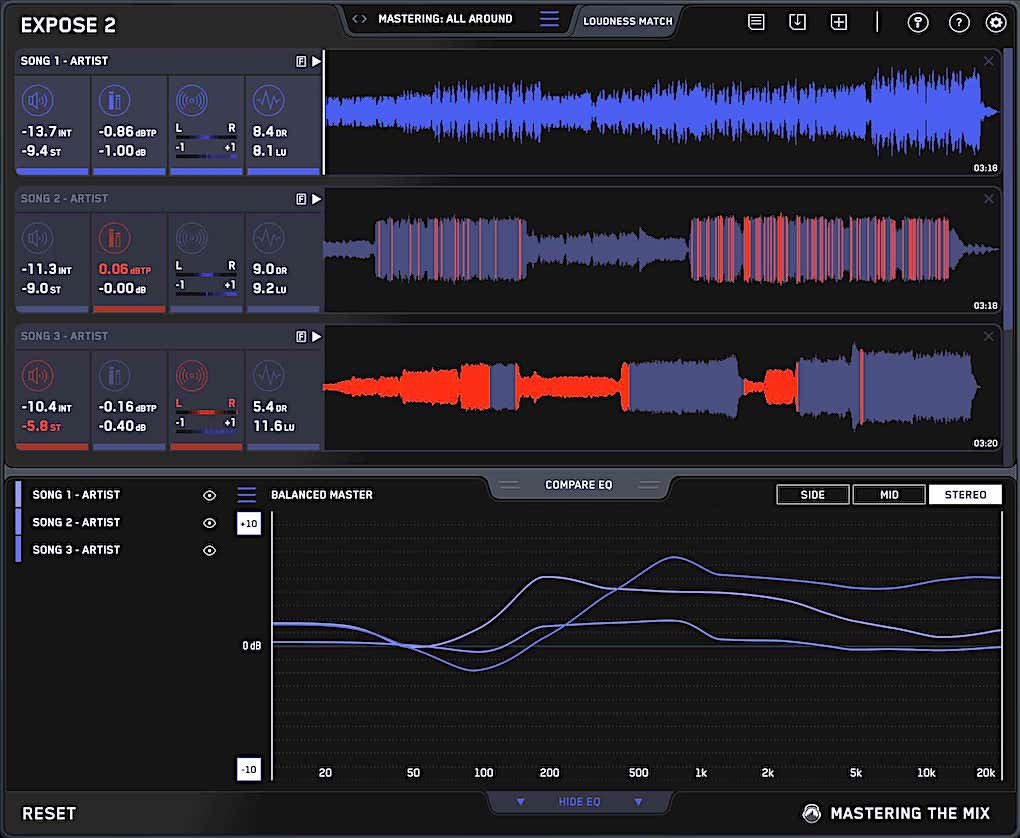Switch EQ view to Side
The height and width of the screenshot is (838, 1020).
coord(813,495)
